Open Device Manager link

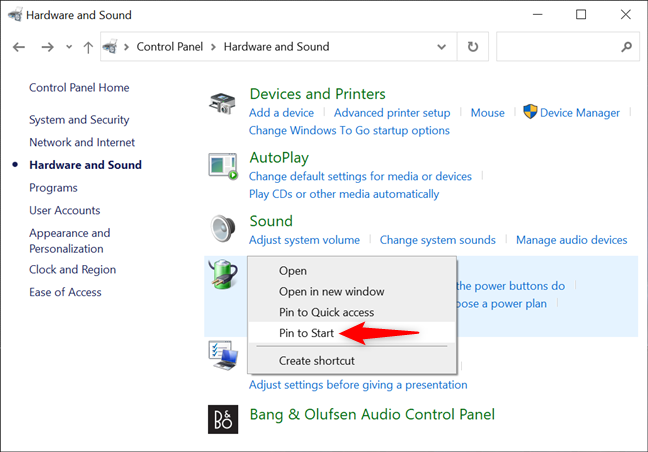579,113
